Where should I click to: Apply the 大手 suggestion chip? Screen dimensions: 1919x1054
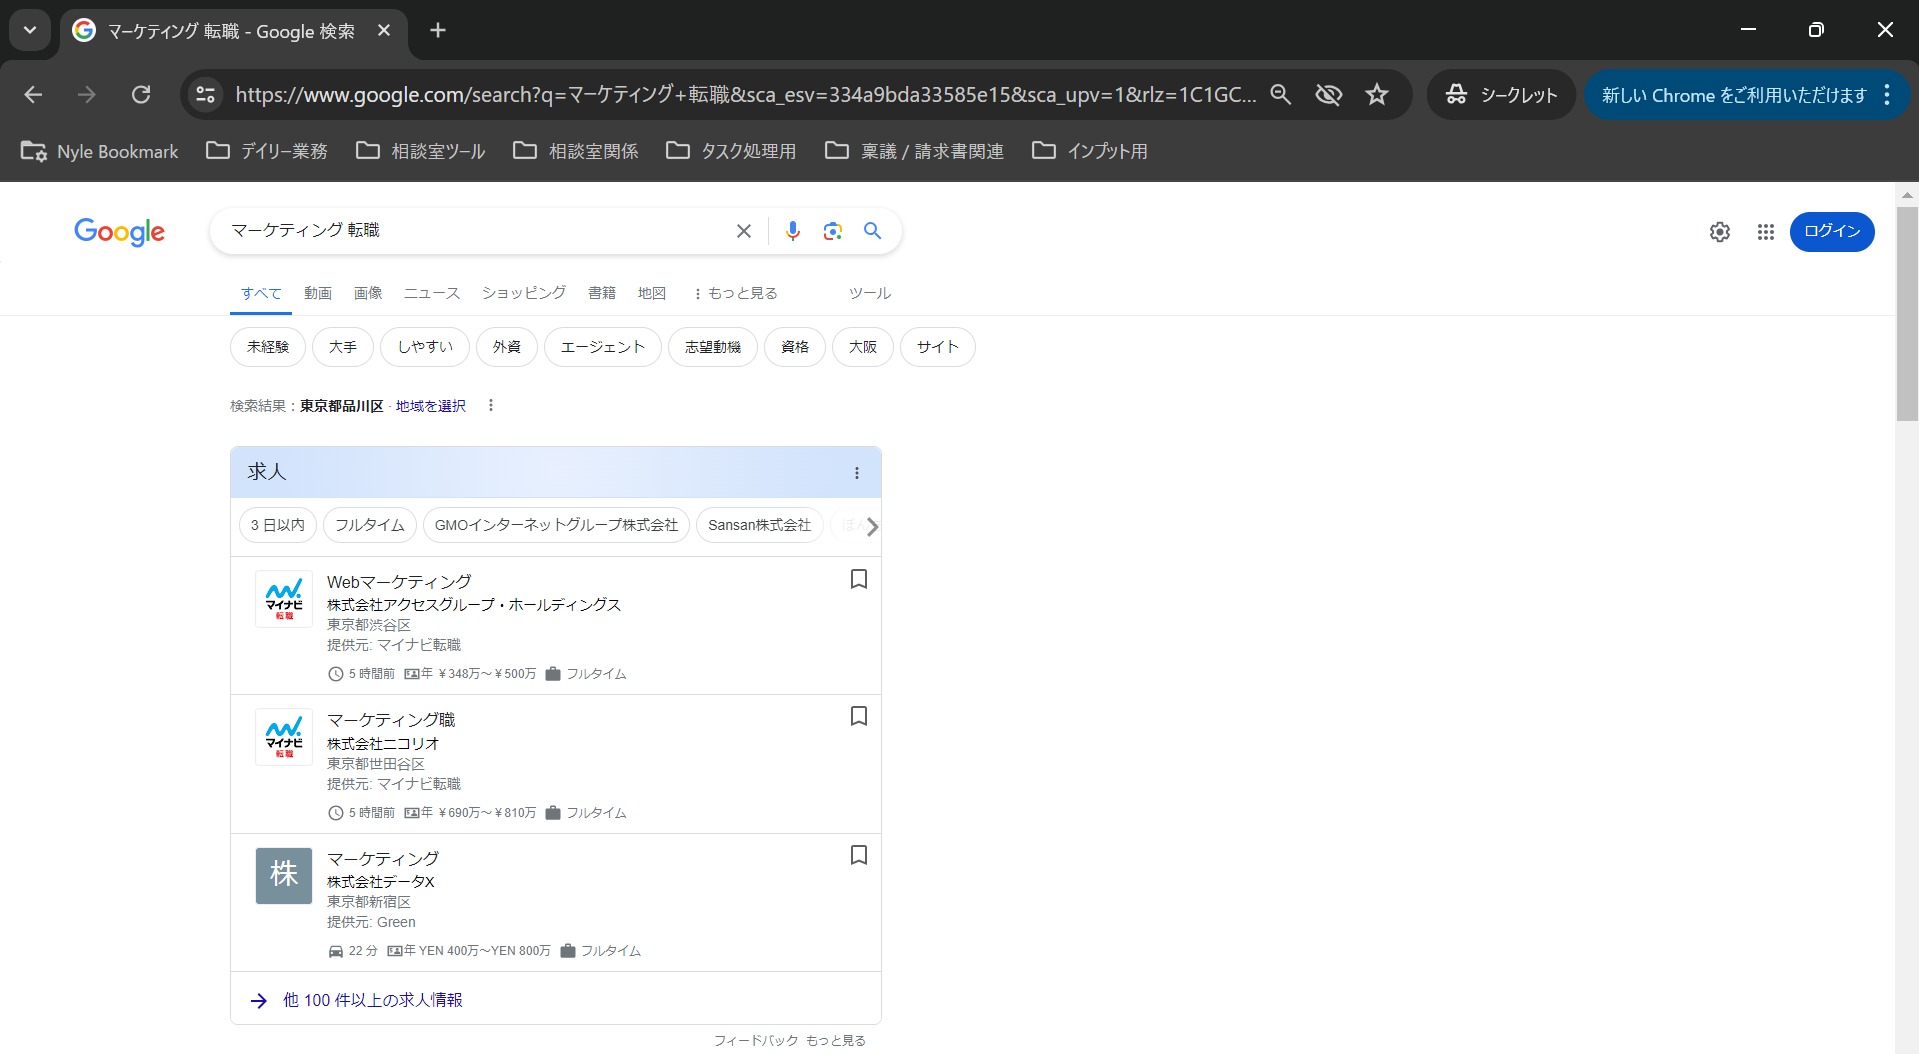(343, 347)
